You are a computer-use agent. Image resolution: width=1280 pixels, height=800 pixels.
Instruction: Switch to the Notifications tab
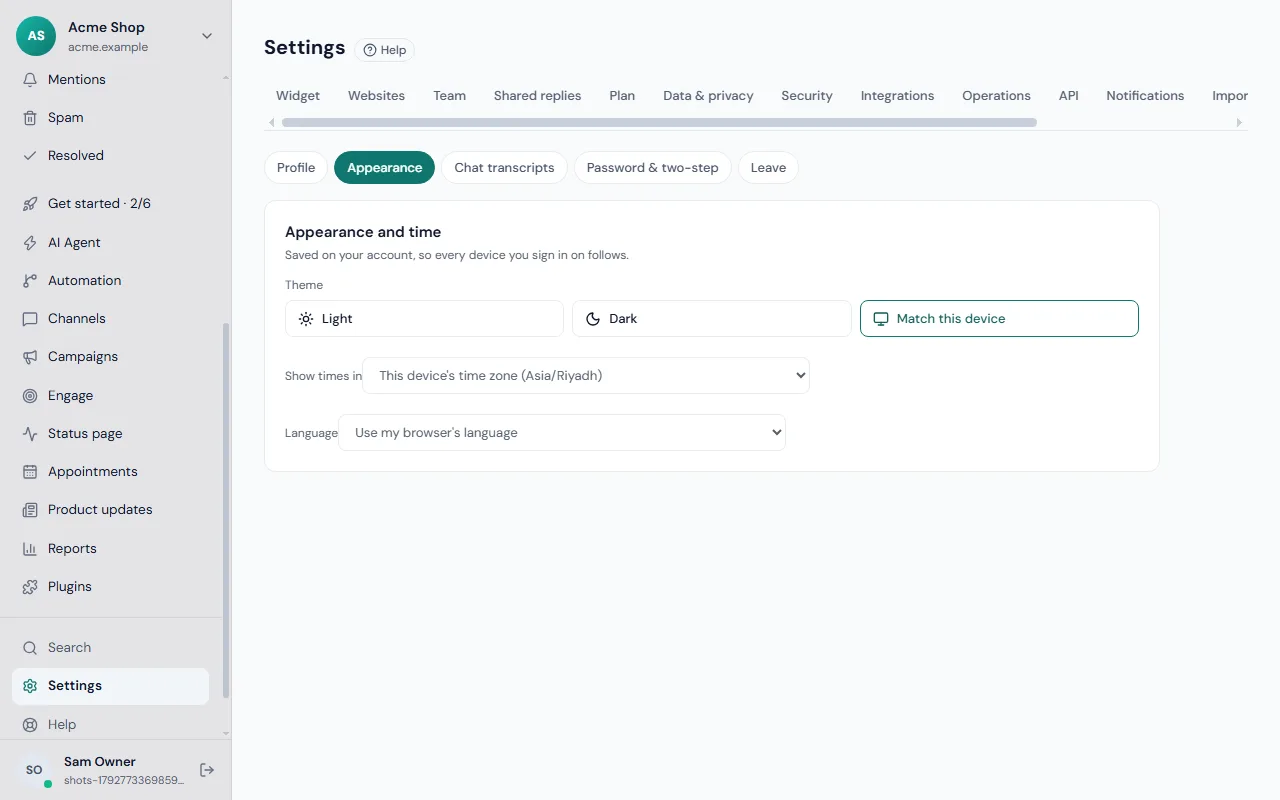click(1145, 95)
